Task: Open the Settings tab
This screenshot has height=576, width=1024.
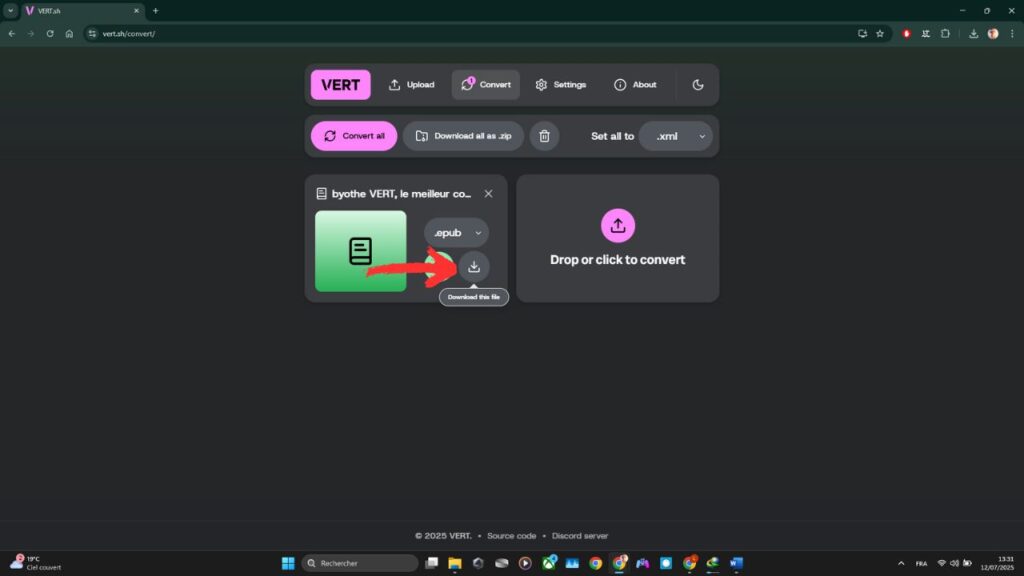Action: pos(560,85)
